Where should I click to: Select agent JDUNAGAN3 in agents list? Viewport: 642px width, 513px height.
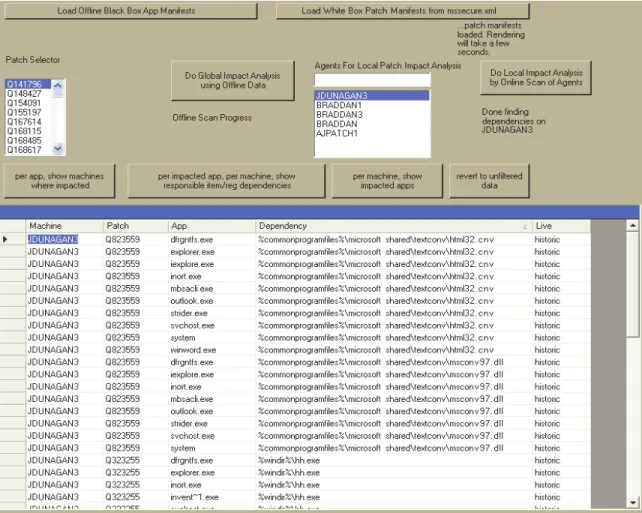coord(372,96)
